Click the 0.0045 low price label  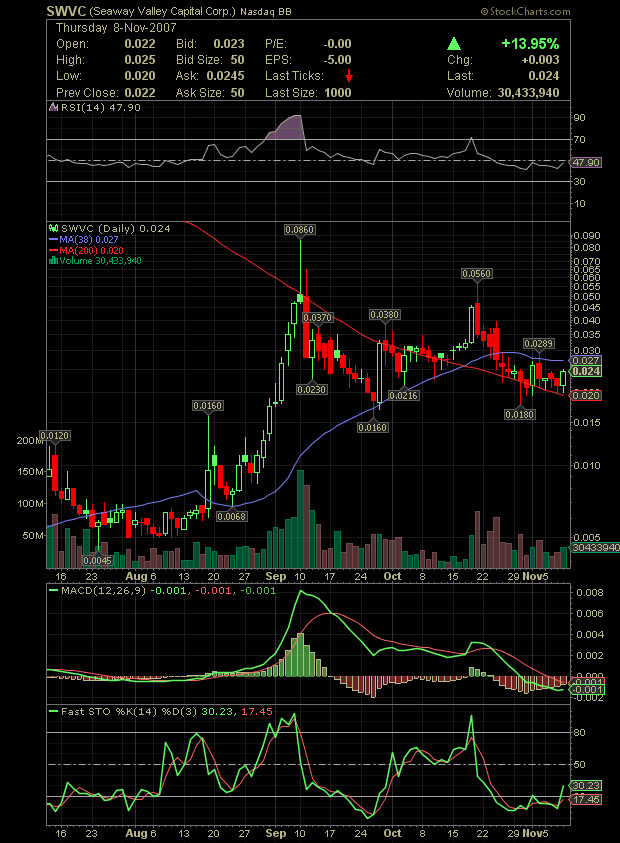98,561
